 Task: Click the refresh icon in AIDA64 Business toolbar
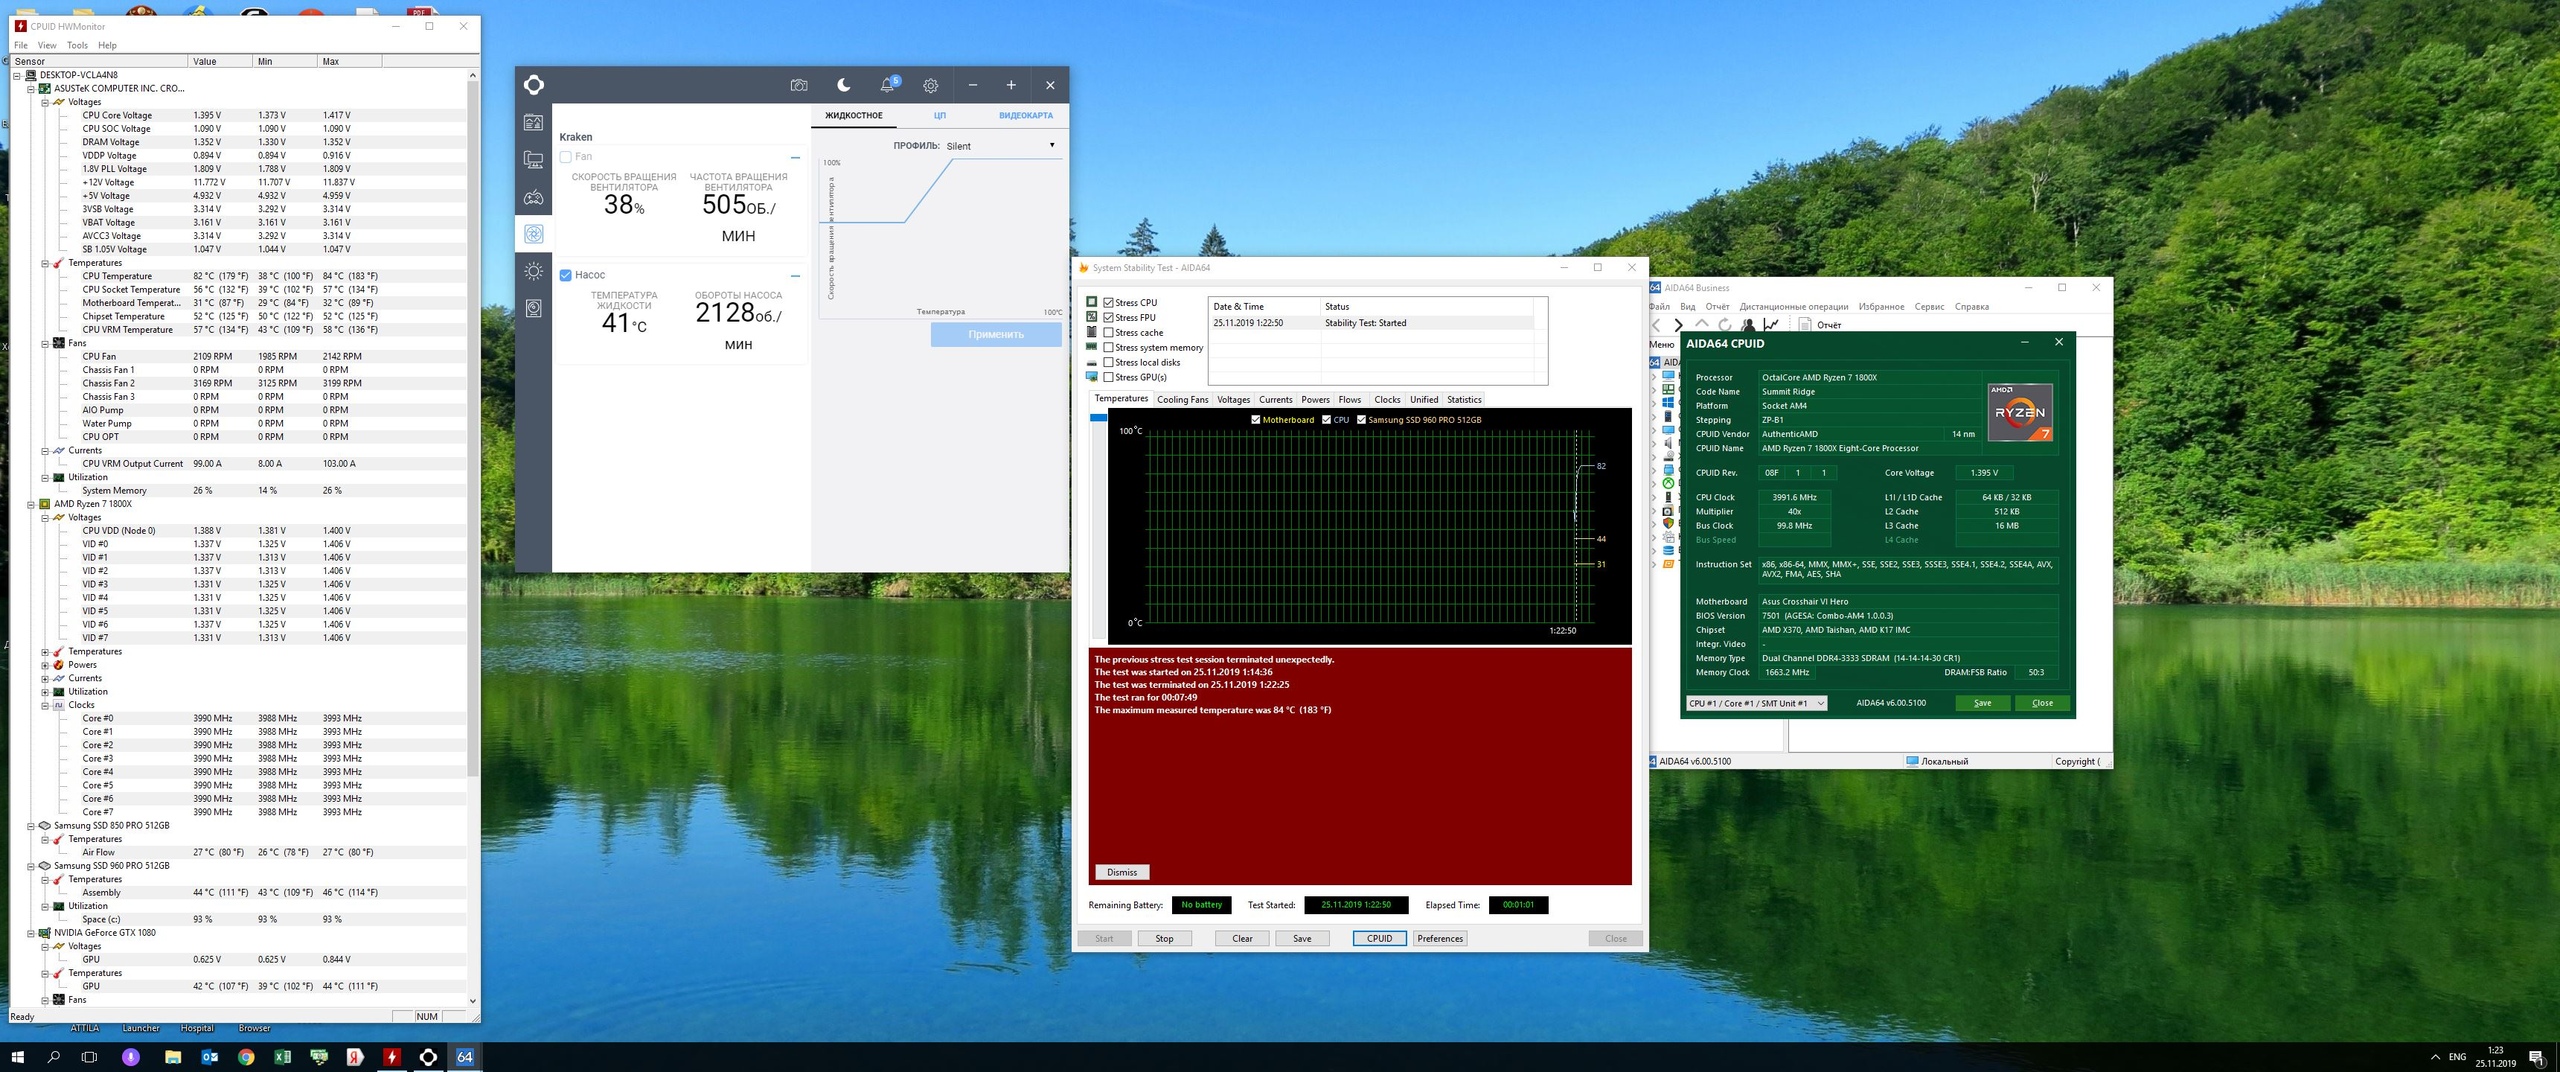1725,325
